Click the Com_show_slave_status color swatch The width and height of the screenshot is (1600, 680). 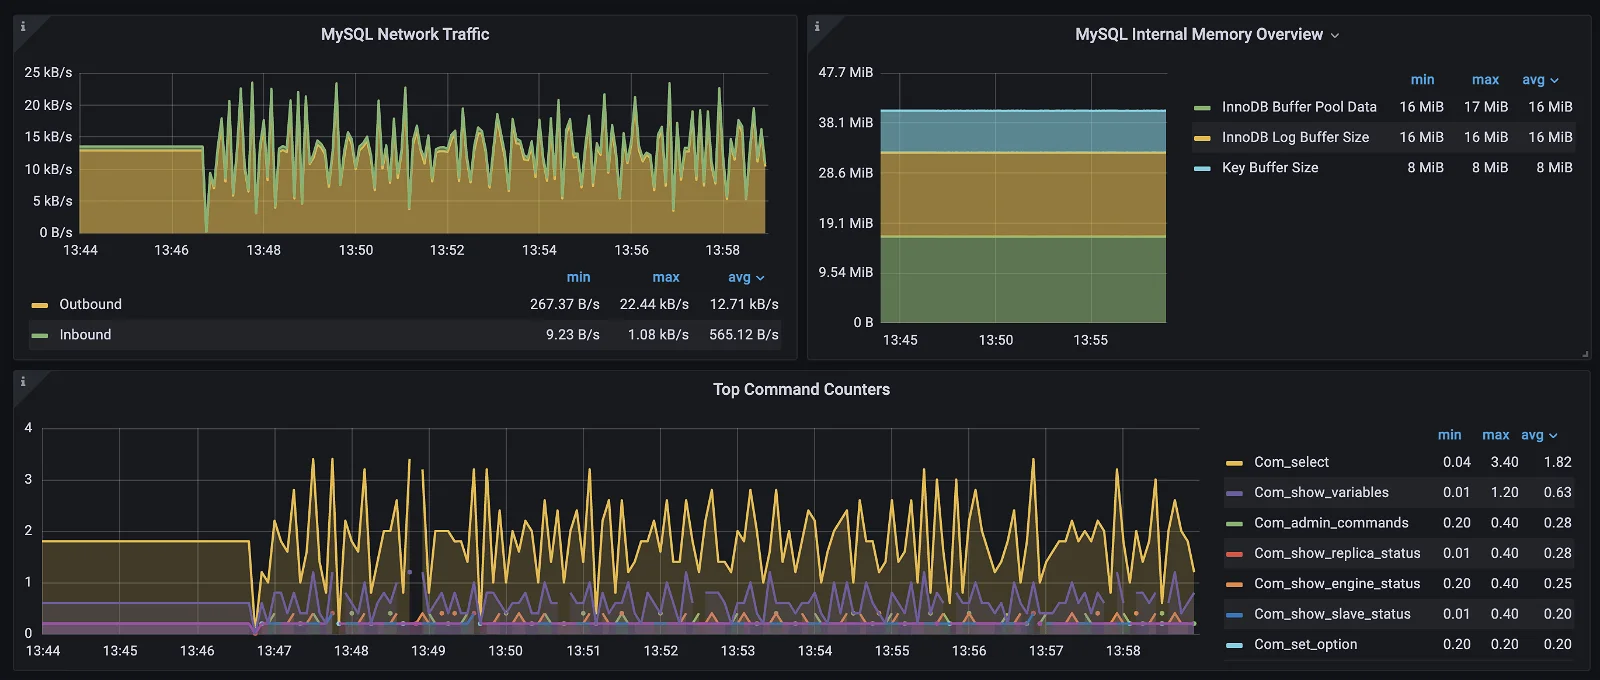pos(1234,614)
